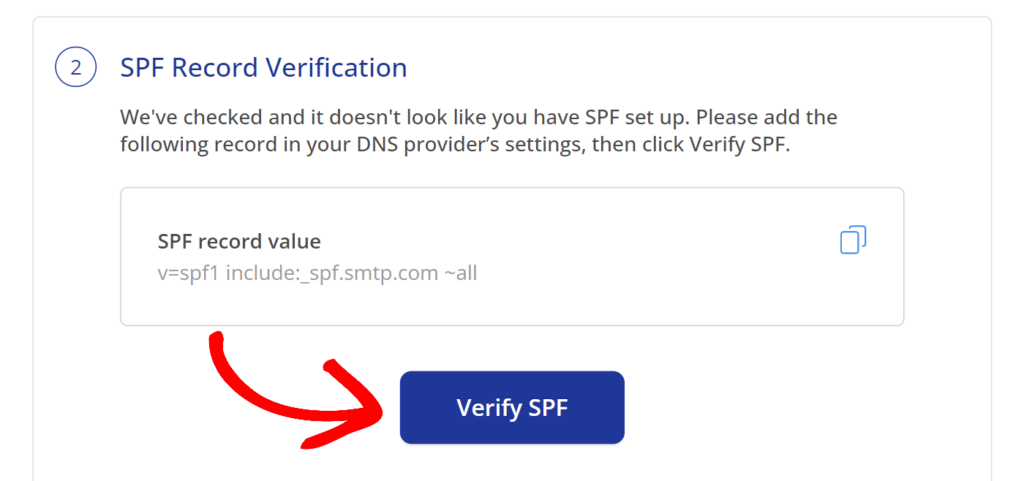Click the Verify SPF button
Viewport: 1024px width, 481px height.
click(512, 407)
